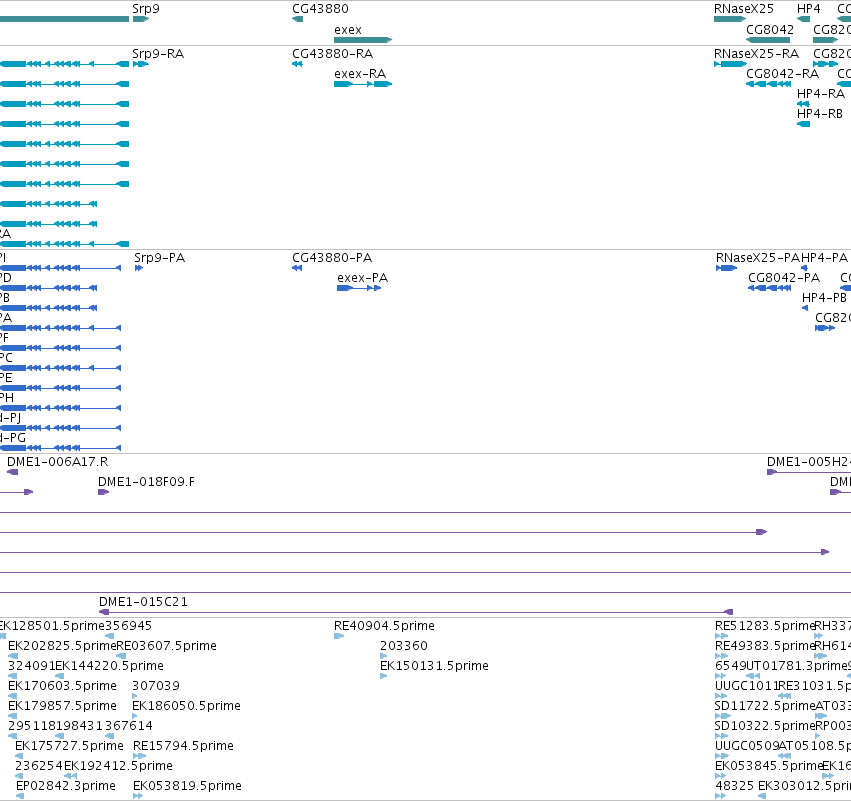Click the HP4 gene label

click(808, 9)
